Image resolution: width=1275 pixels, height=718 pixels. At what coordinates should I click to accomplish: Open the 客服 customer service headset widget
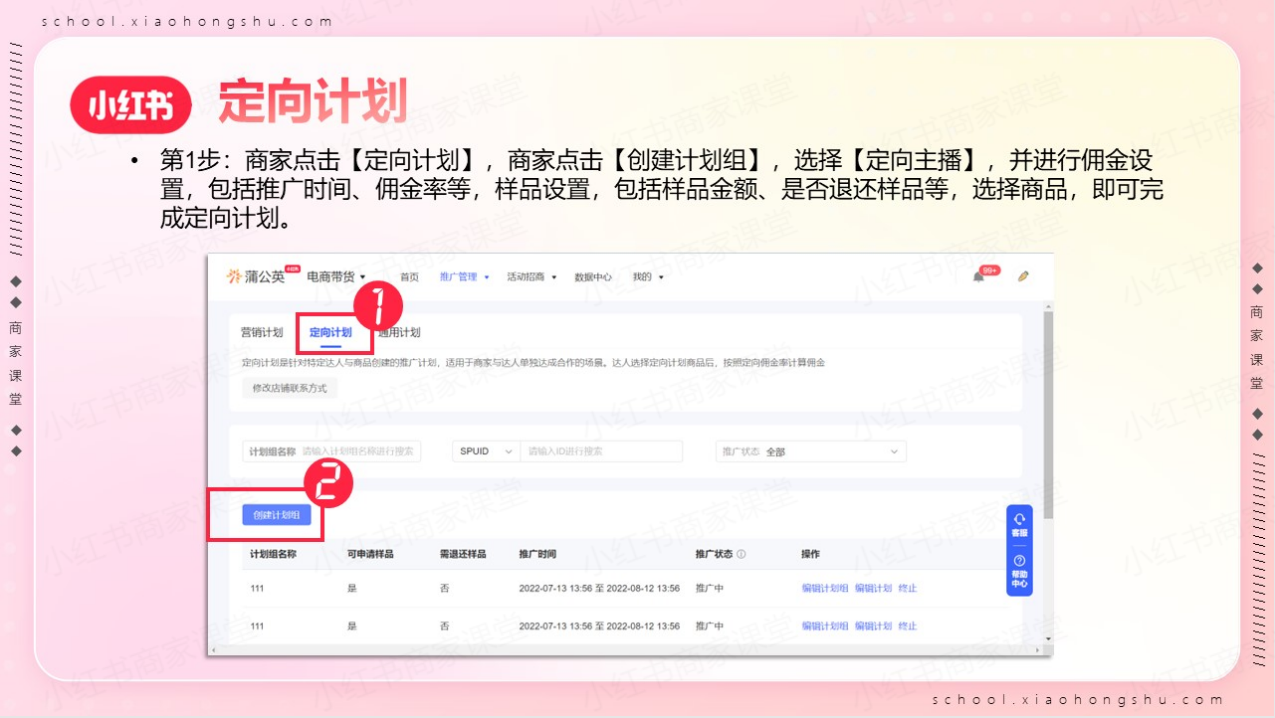(x=1019, y=524)
